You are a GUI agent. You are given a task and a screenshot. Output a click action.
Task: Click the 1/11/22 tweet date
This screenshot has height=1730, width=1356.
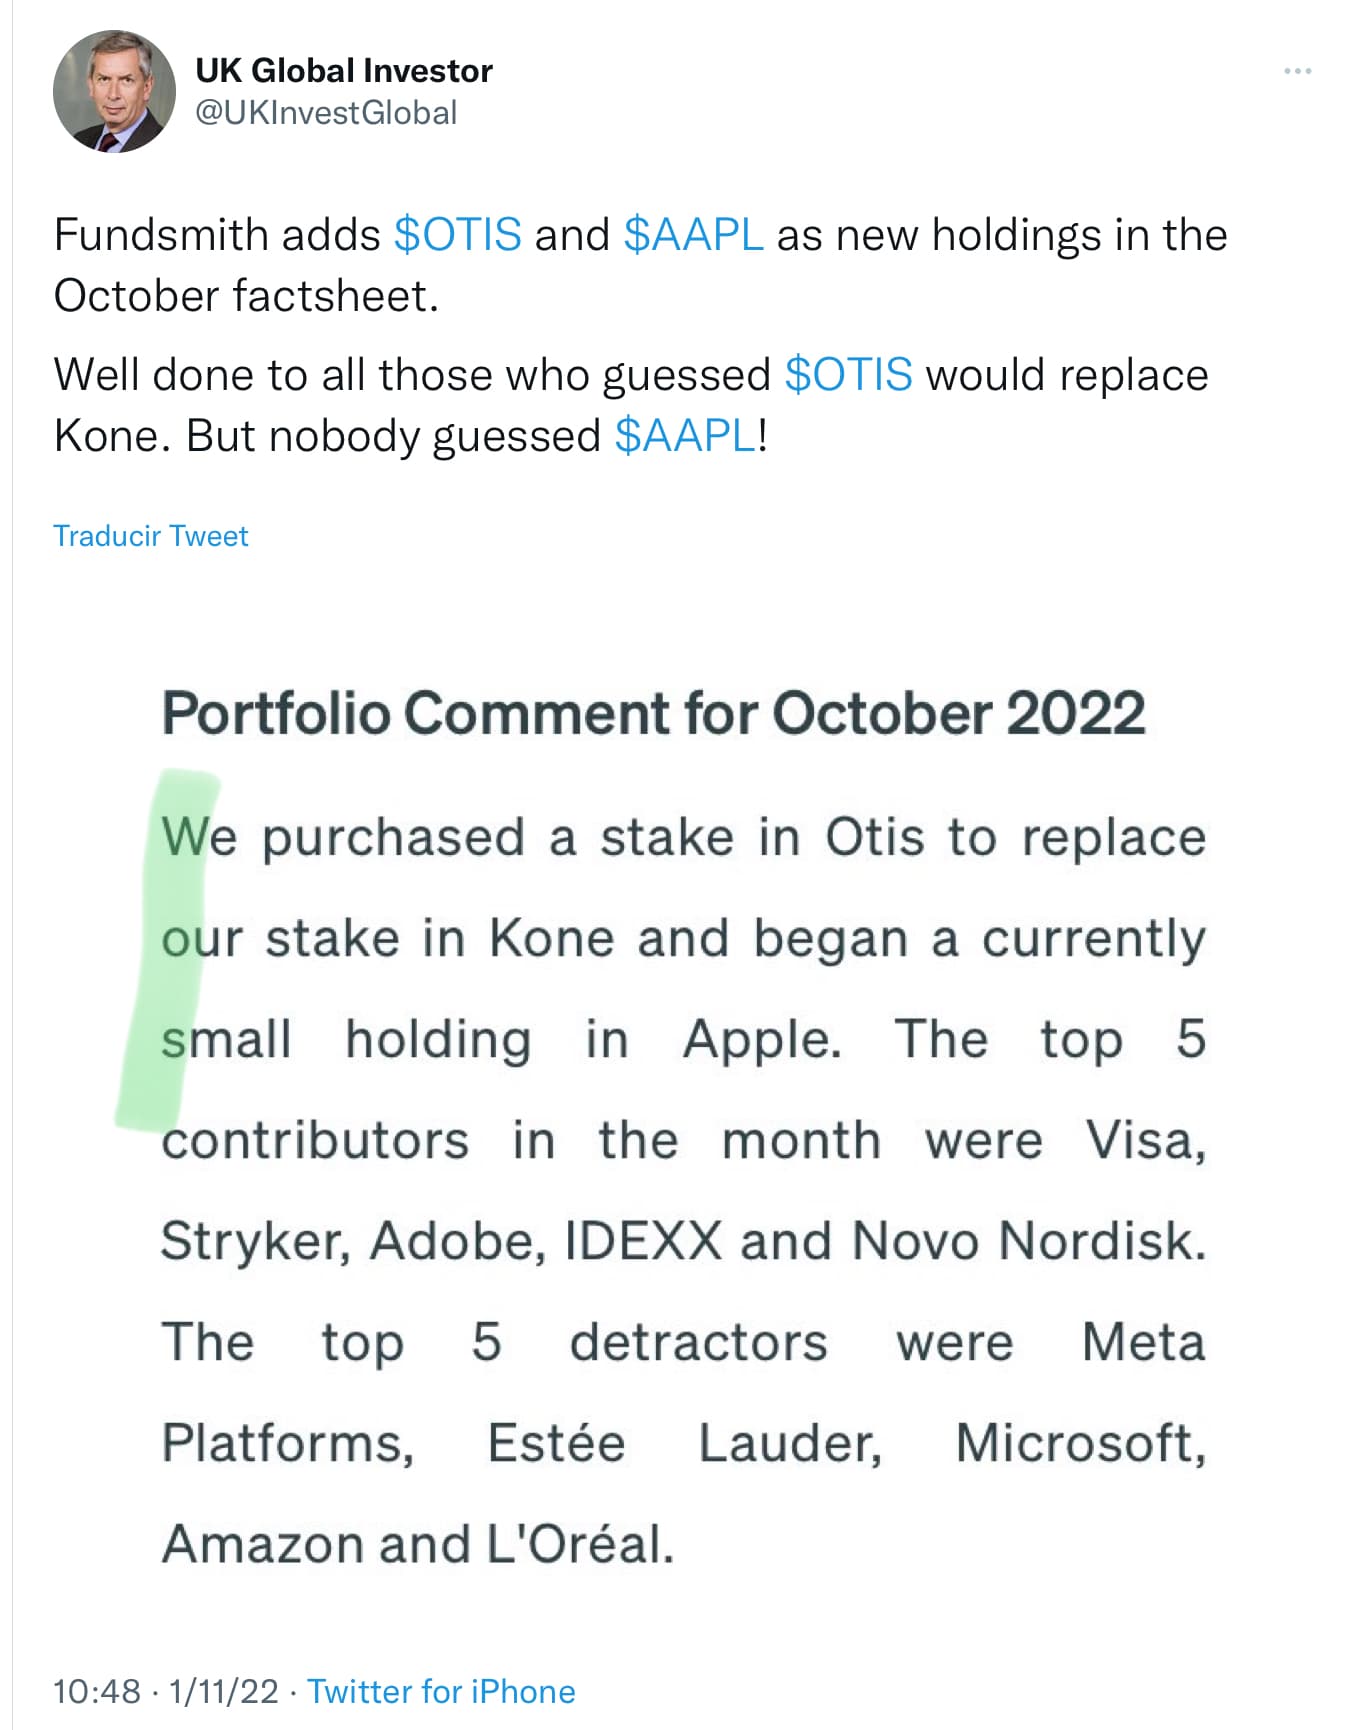[x=224, y=1691]
